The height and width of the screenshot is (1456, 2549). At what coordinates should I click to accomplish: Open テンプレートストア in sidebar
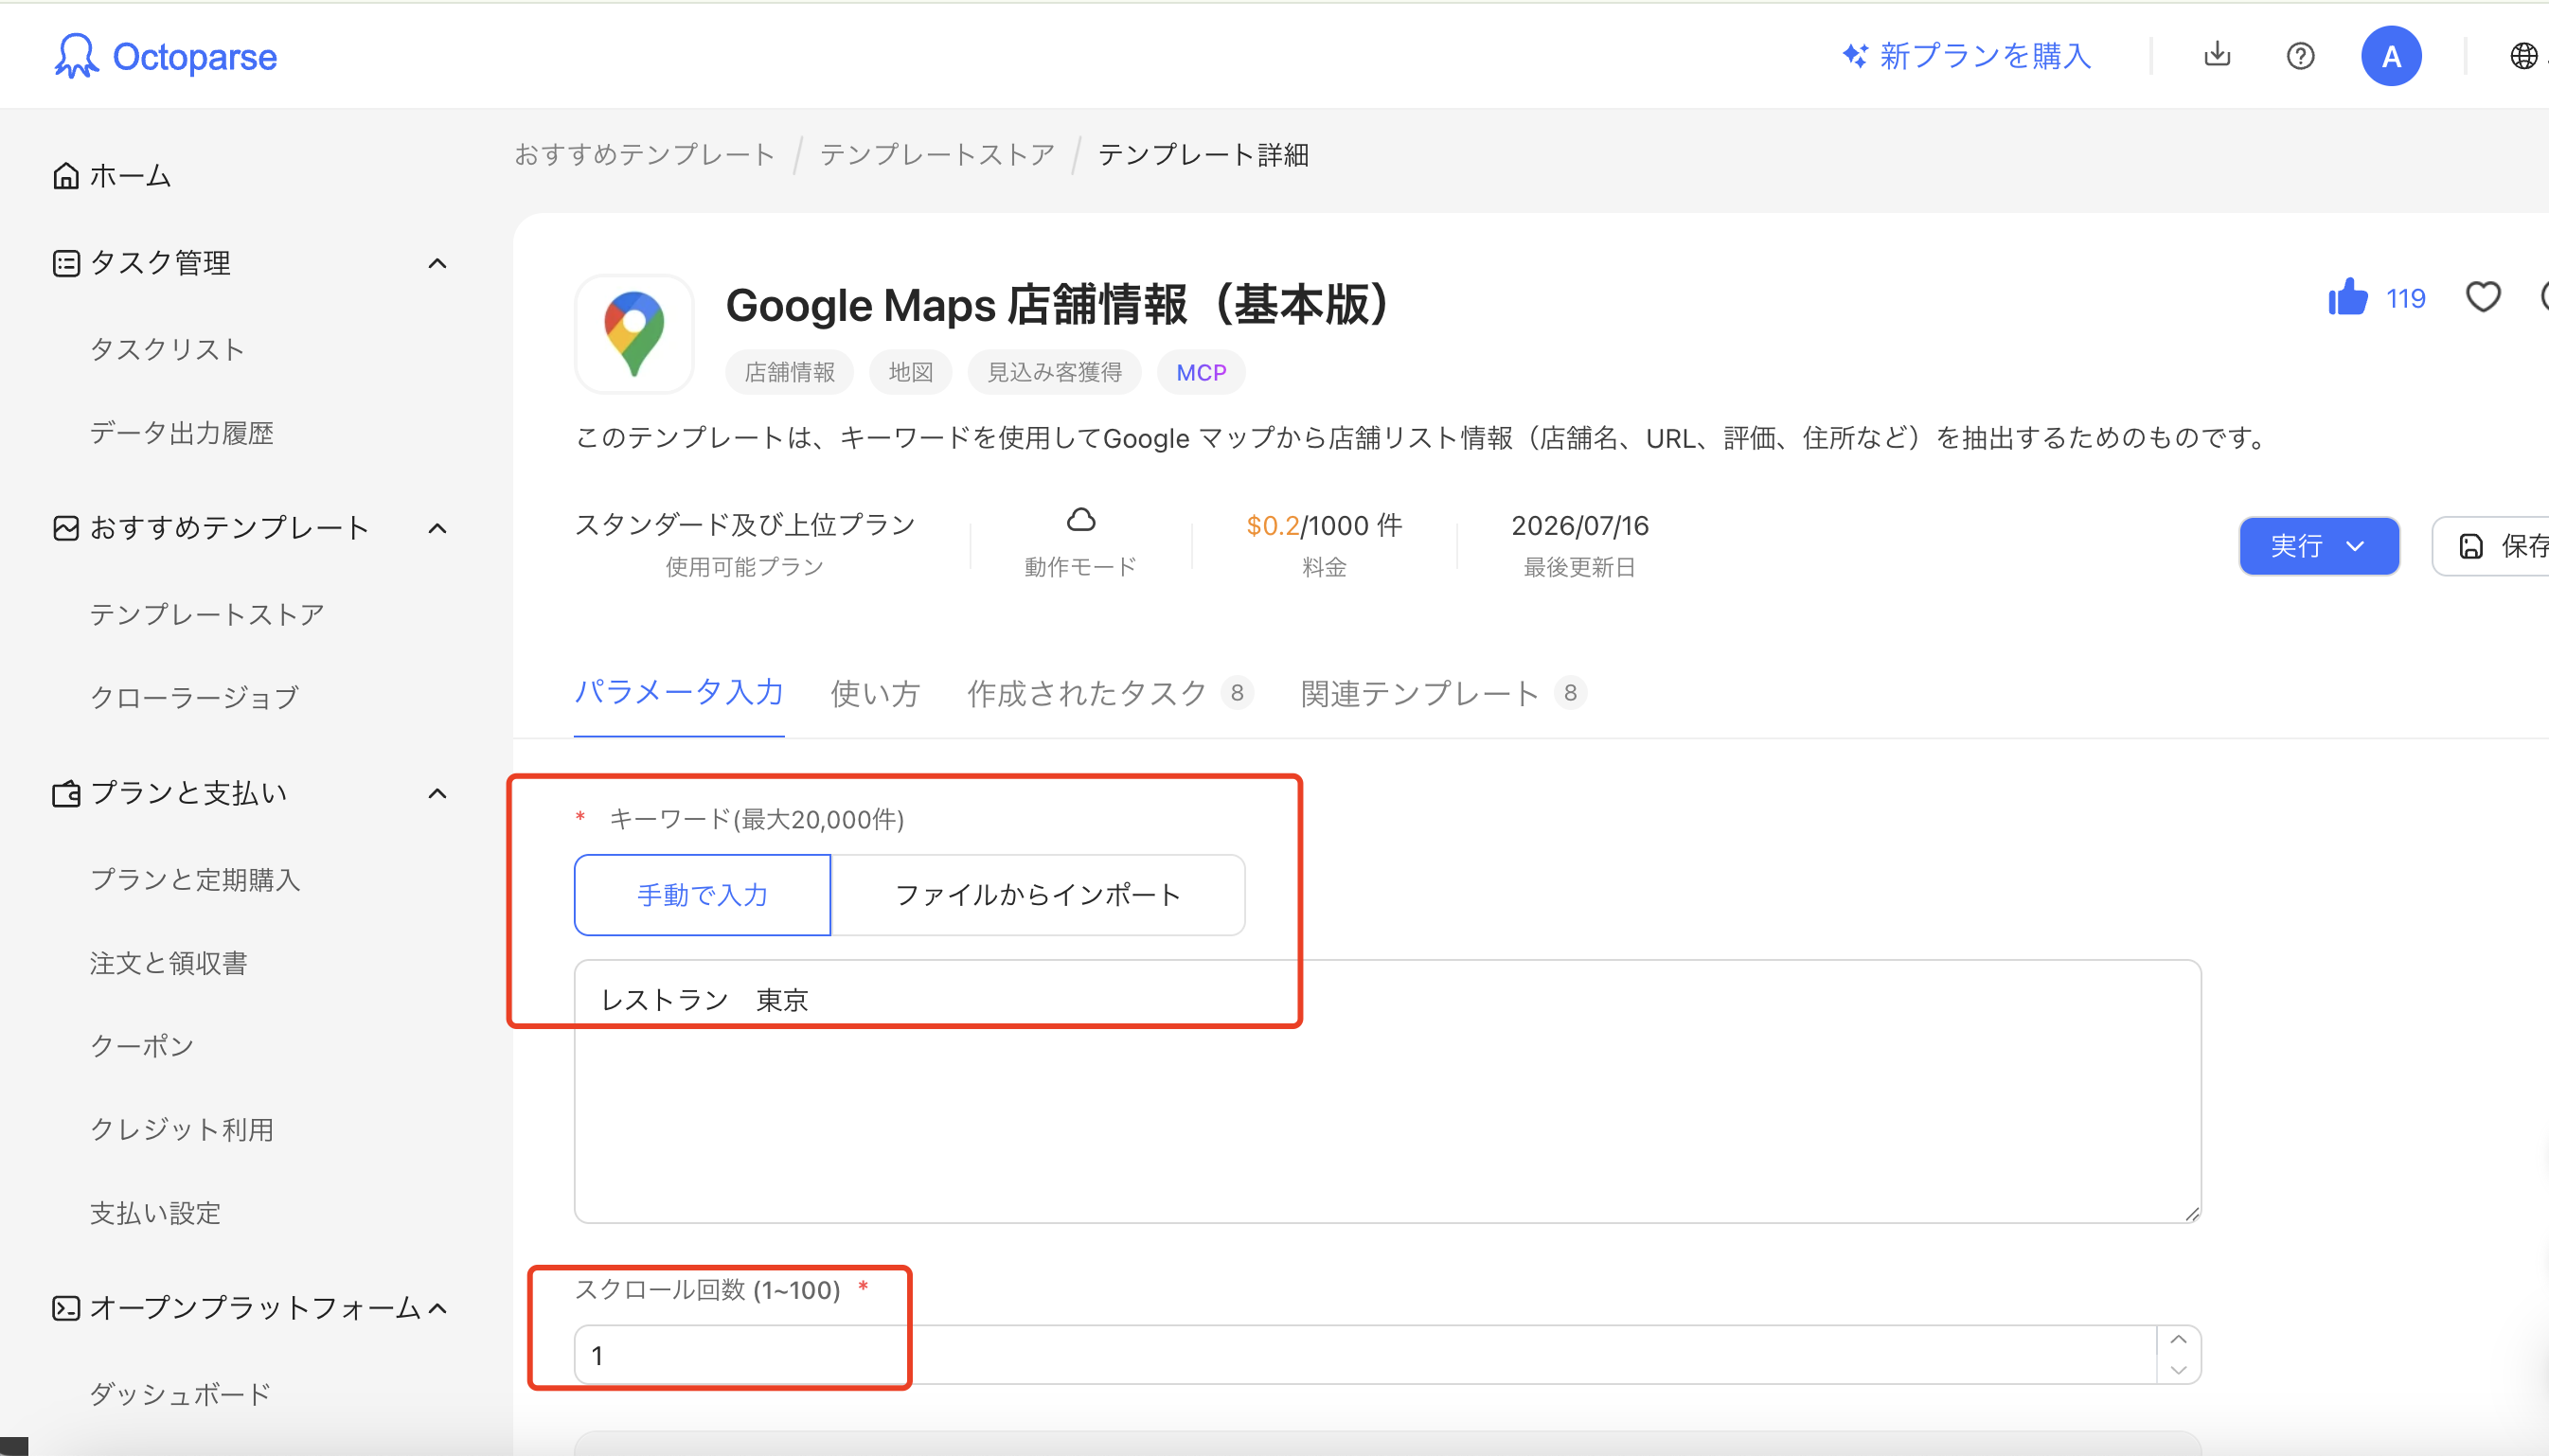click(207, 614)
